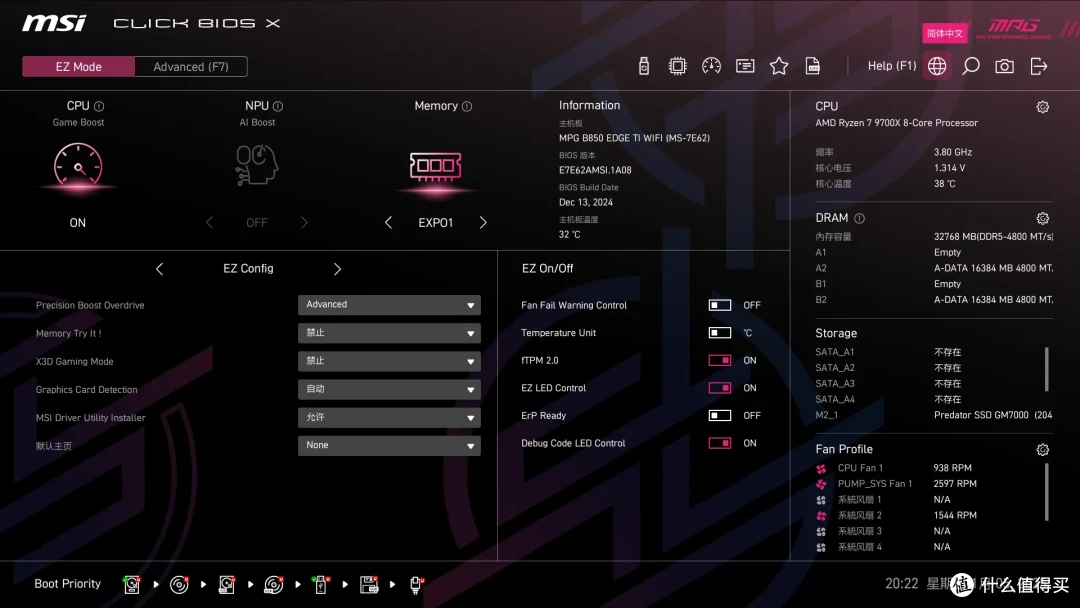Image resolution: width=1080 pixels, height=608 pixels.
Task: Select M2_1 Predator SSD storage row
Action: (x=933, y=415)
